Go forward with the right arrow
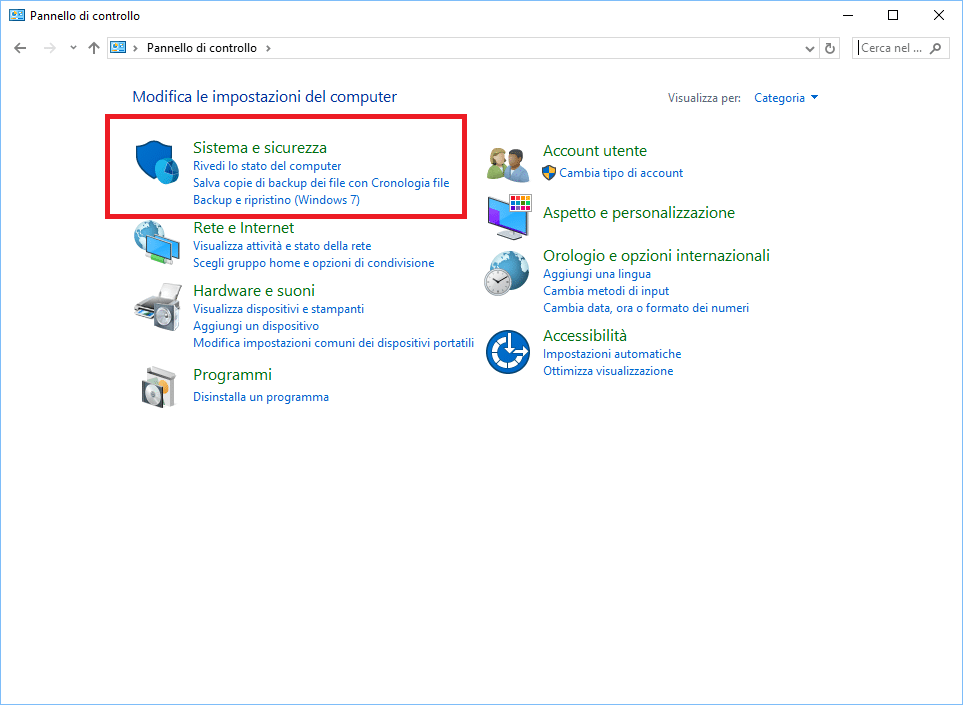Image resolution: width=963 pixels, height=705 pixels. [x=50, y=48]
